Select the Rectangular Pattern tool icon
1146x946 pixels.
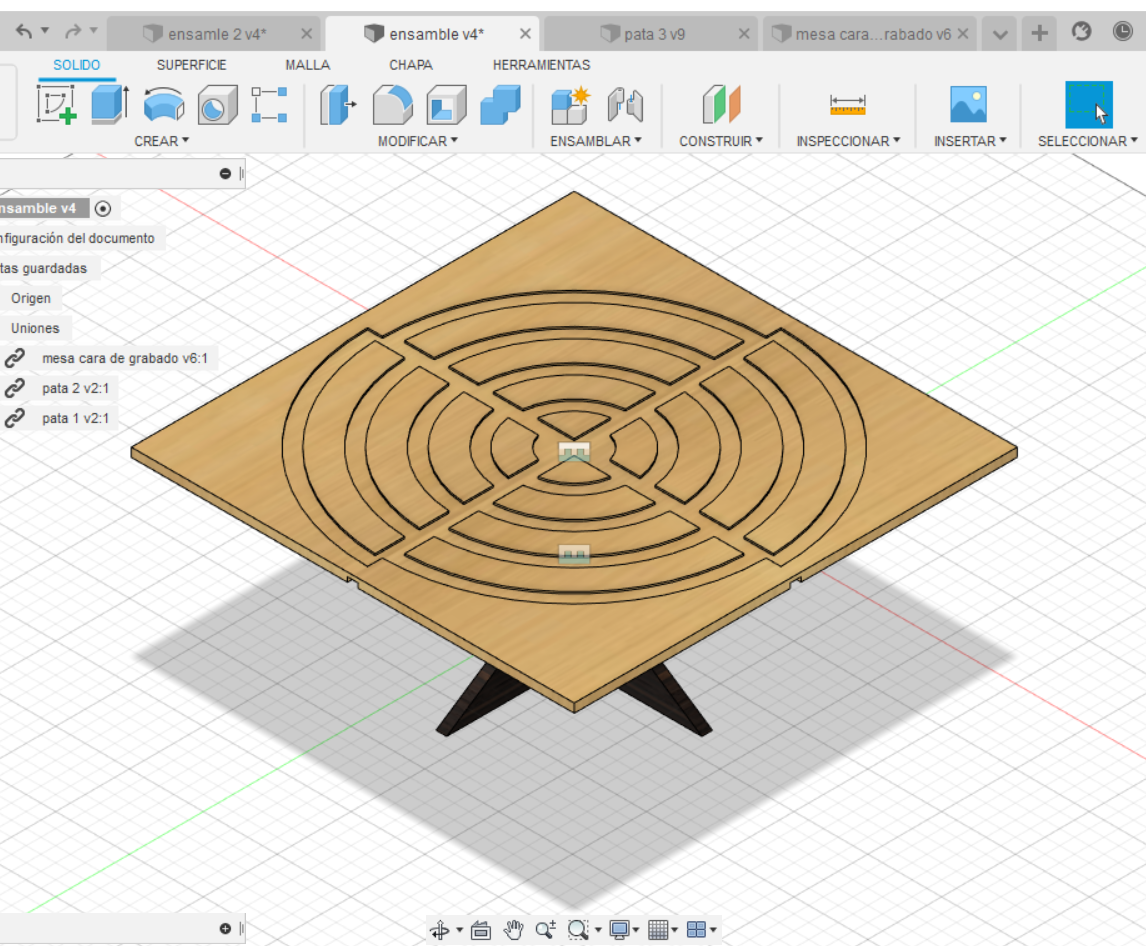pyautogui.click(x=269, y=105)
